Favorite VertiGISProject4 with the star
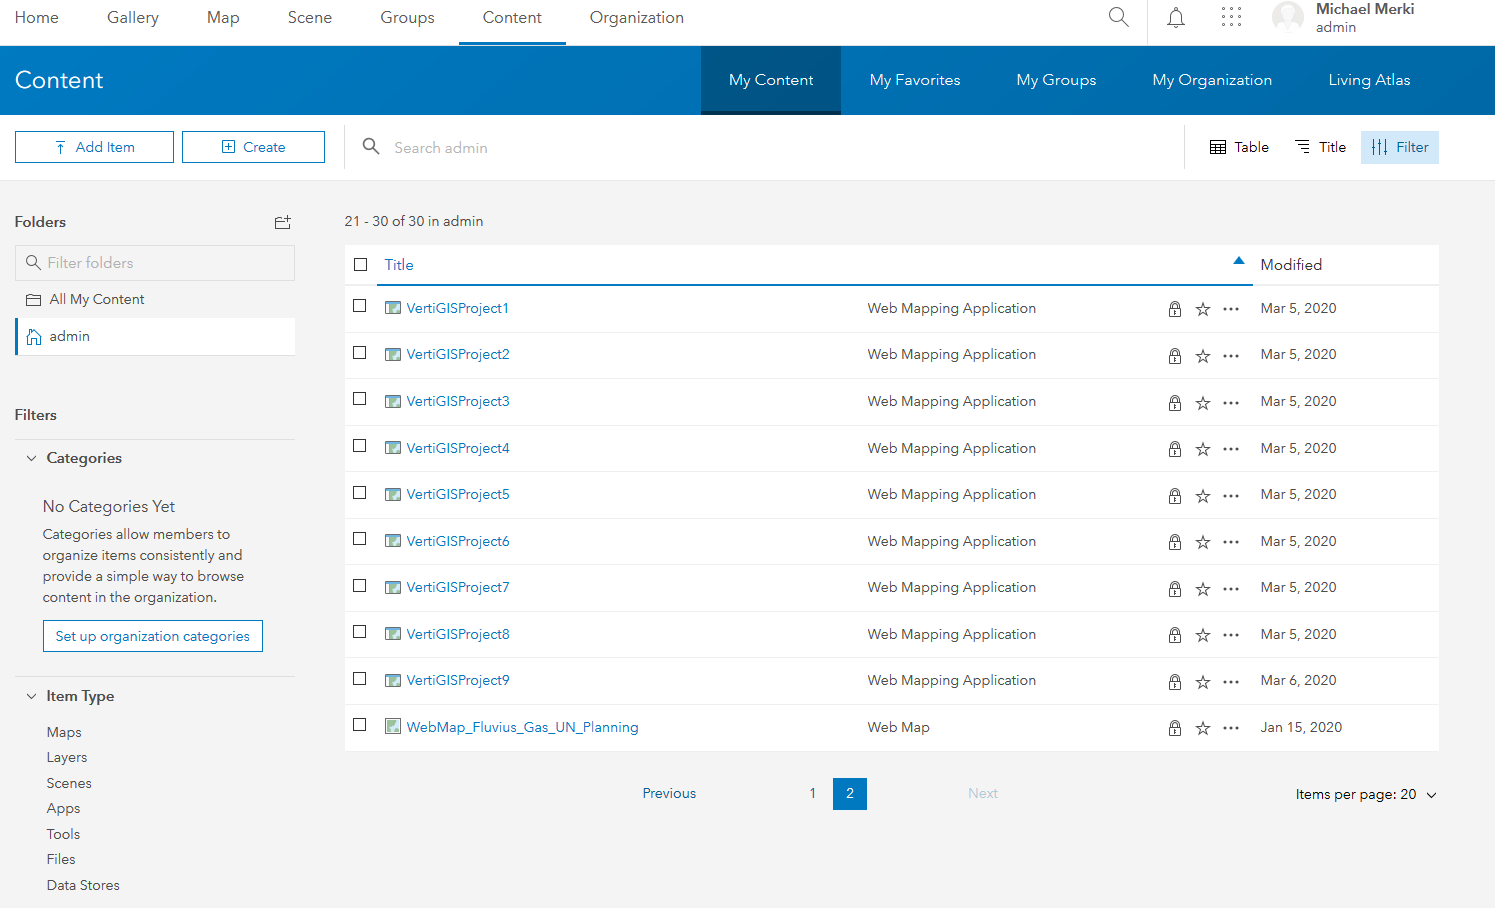This screenshot has height=908, width=1495. pos(1203,449)
